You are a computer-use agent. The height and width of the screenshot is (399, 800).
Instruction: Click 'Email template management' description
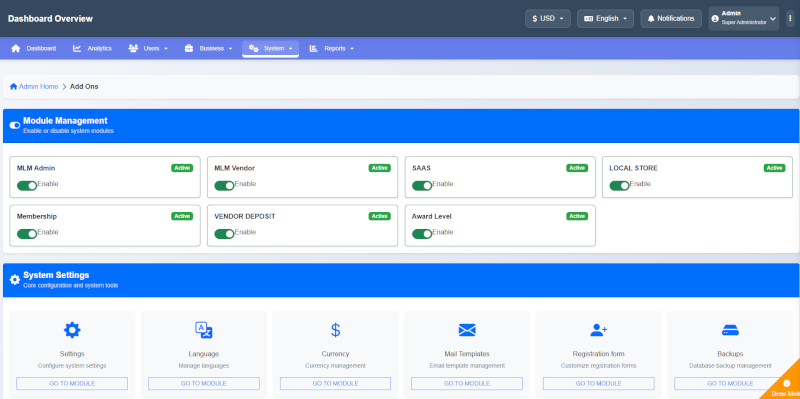click(x=467, y=366)
